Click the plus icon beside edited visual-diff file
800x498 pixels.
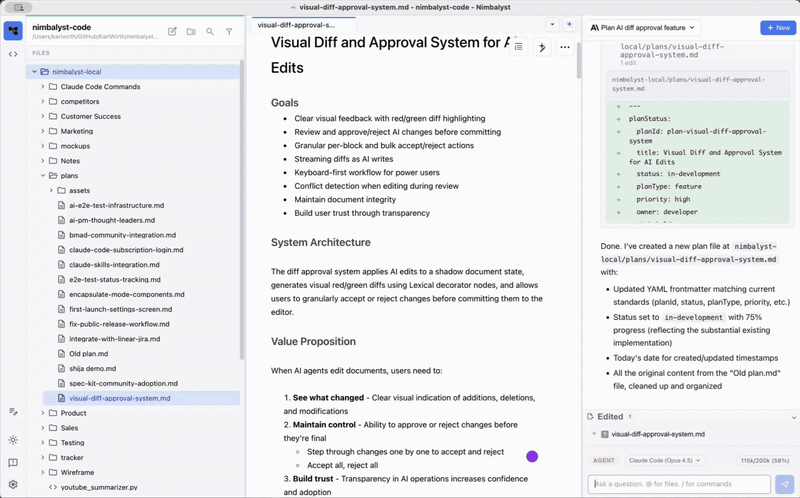(594, 434)
